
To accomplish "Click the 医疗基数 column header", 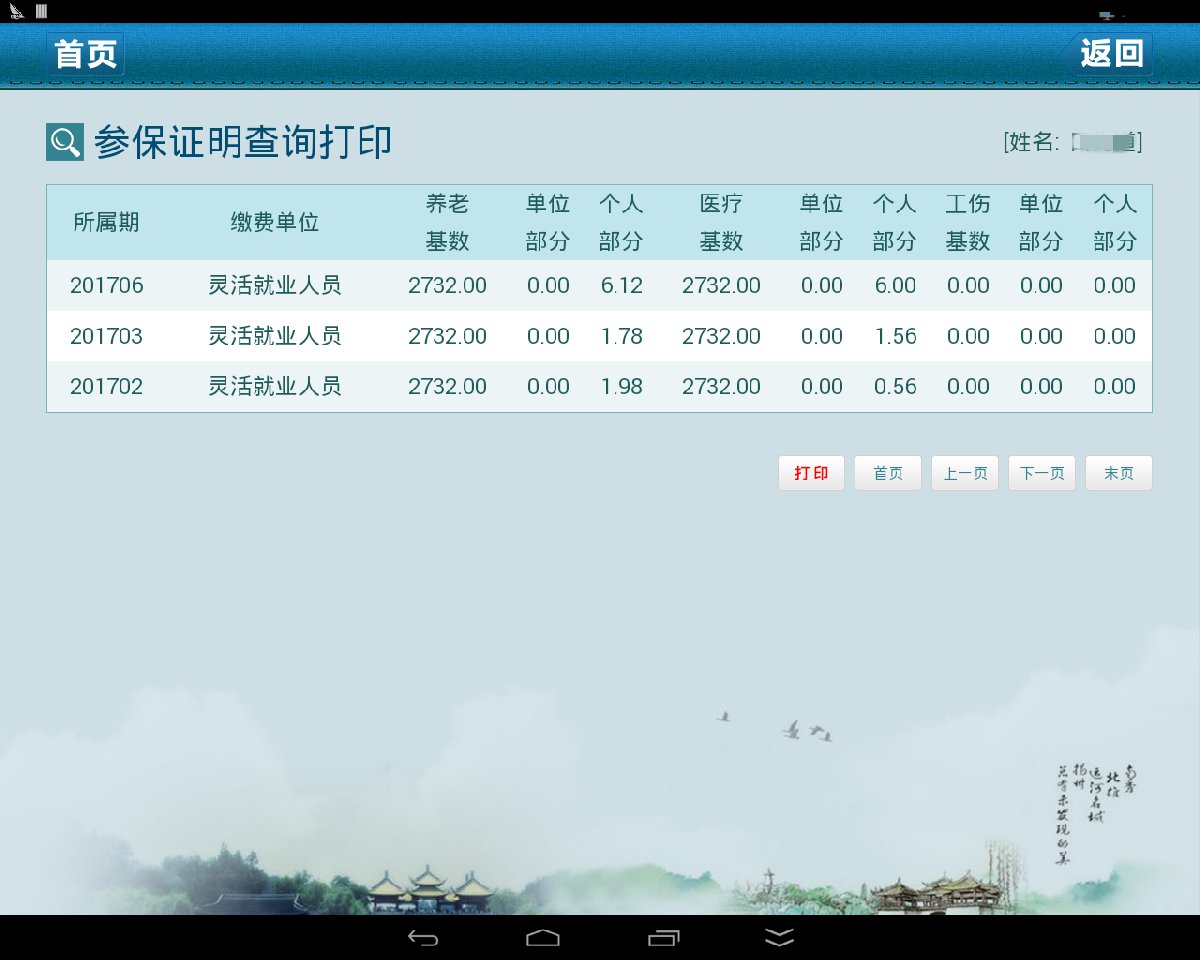I will [x=721, y=222].
